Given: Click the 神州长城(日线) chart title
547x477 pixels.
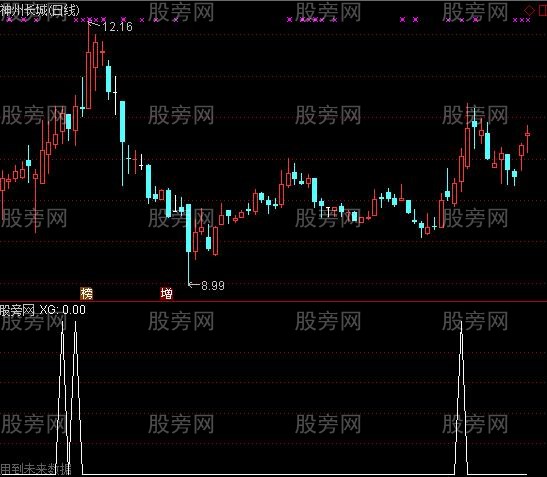Looking at the screenshot, I should pos(40,10).
